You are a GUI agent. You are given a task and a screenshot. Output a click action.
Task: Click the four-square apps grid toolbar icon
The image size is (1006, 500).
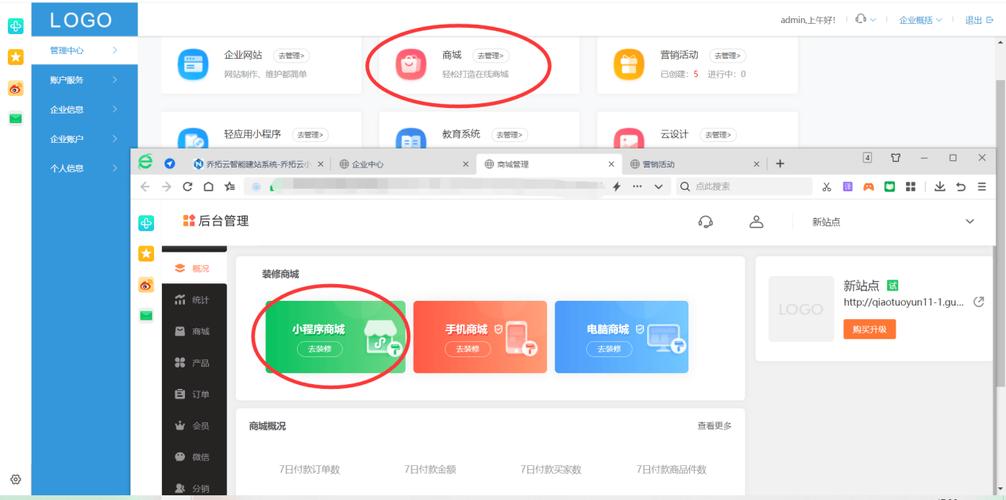pos(910,187)
